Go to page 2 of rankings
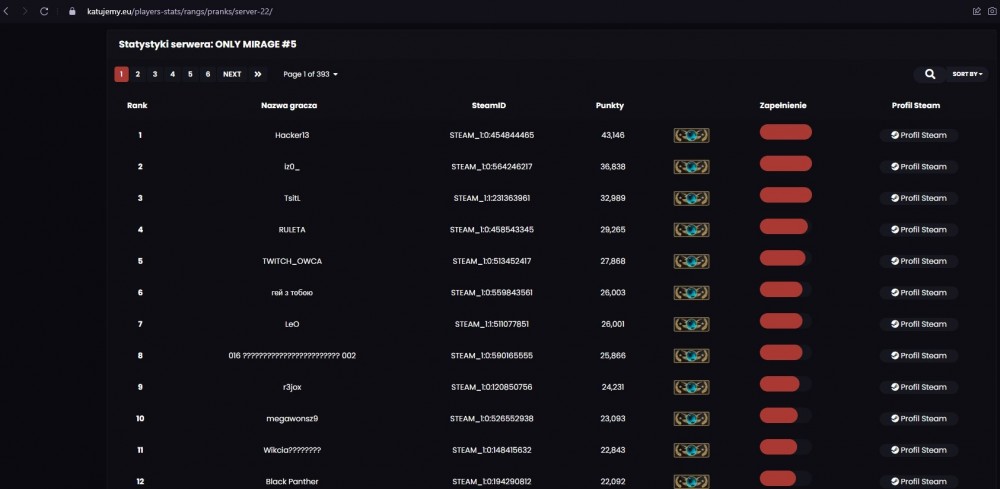Image resolution: width=1000 pixels, height=489 pixels. coord(137,74)
